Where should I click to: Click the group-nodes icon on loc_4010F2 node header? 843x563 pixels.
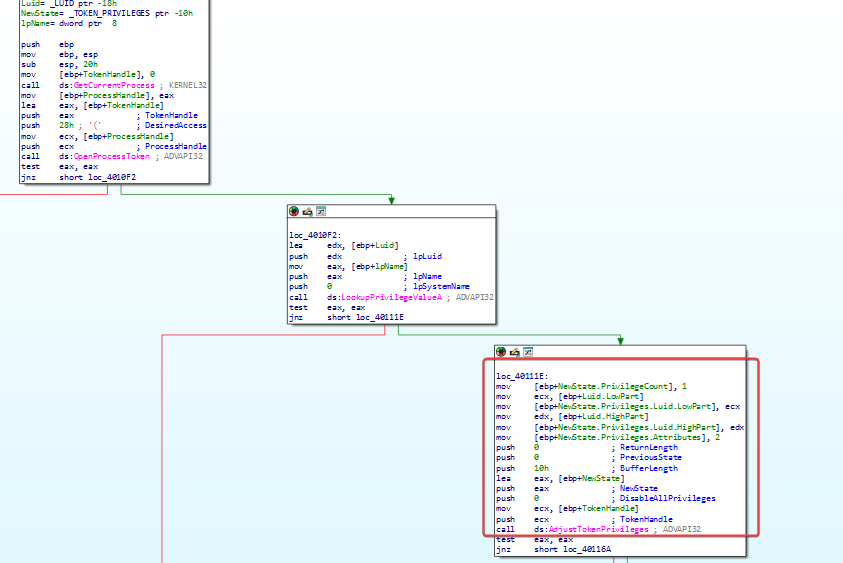(321, 211)
